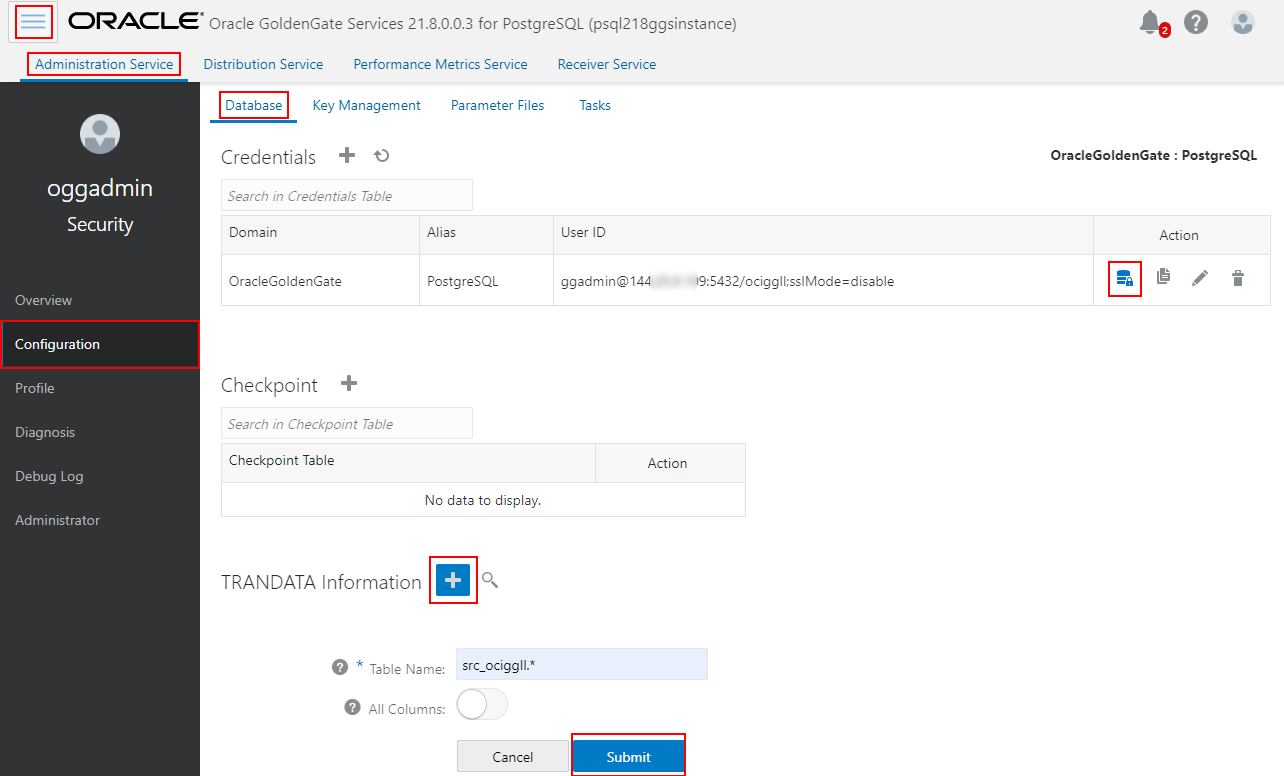1284x776 pixels.
Task: Edit the OracleGoldenGate credential with pencil icon
Action: coord(1200,278)
